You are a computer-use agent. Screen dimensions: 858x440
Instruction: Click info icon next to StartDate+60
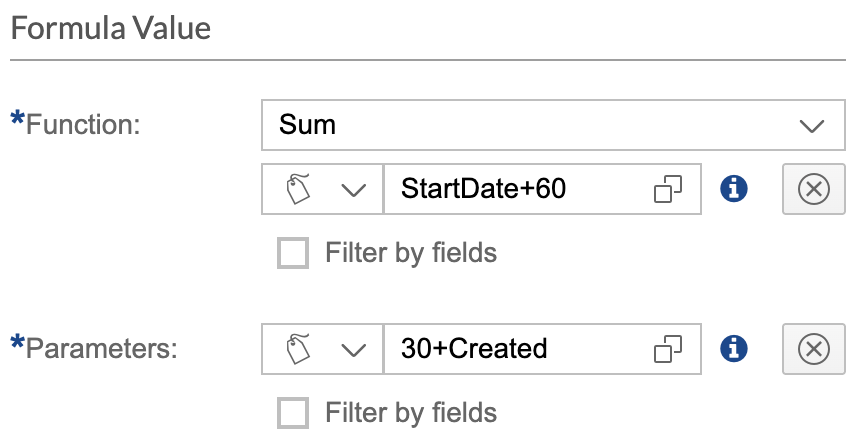pyautogui.click(x=735, y=188)
